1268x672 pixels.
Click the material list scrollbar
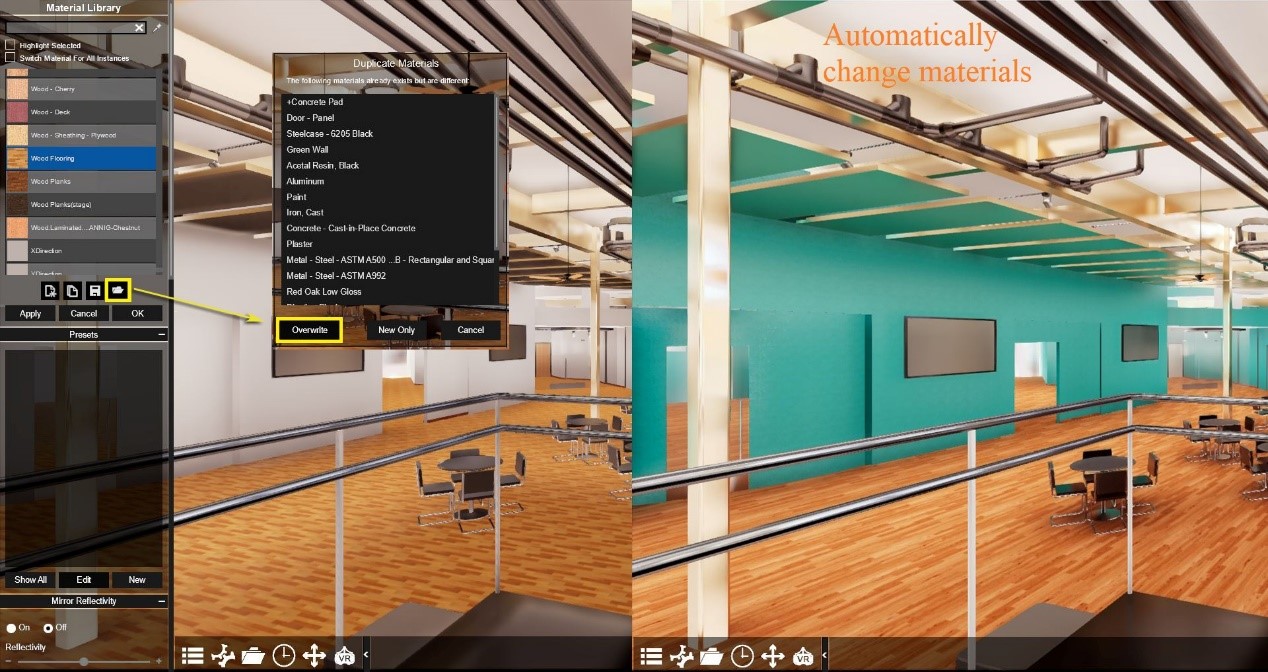coord(160,170)
